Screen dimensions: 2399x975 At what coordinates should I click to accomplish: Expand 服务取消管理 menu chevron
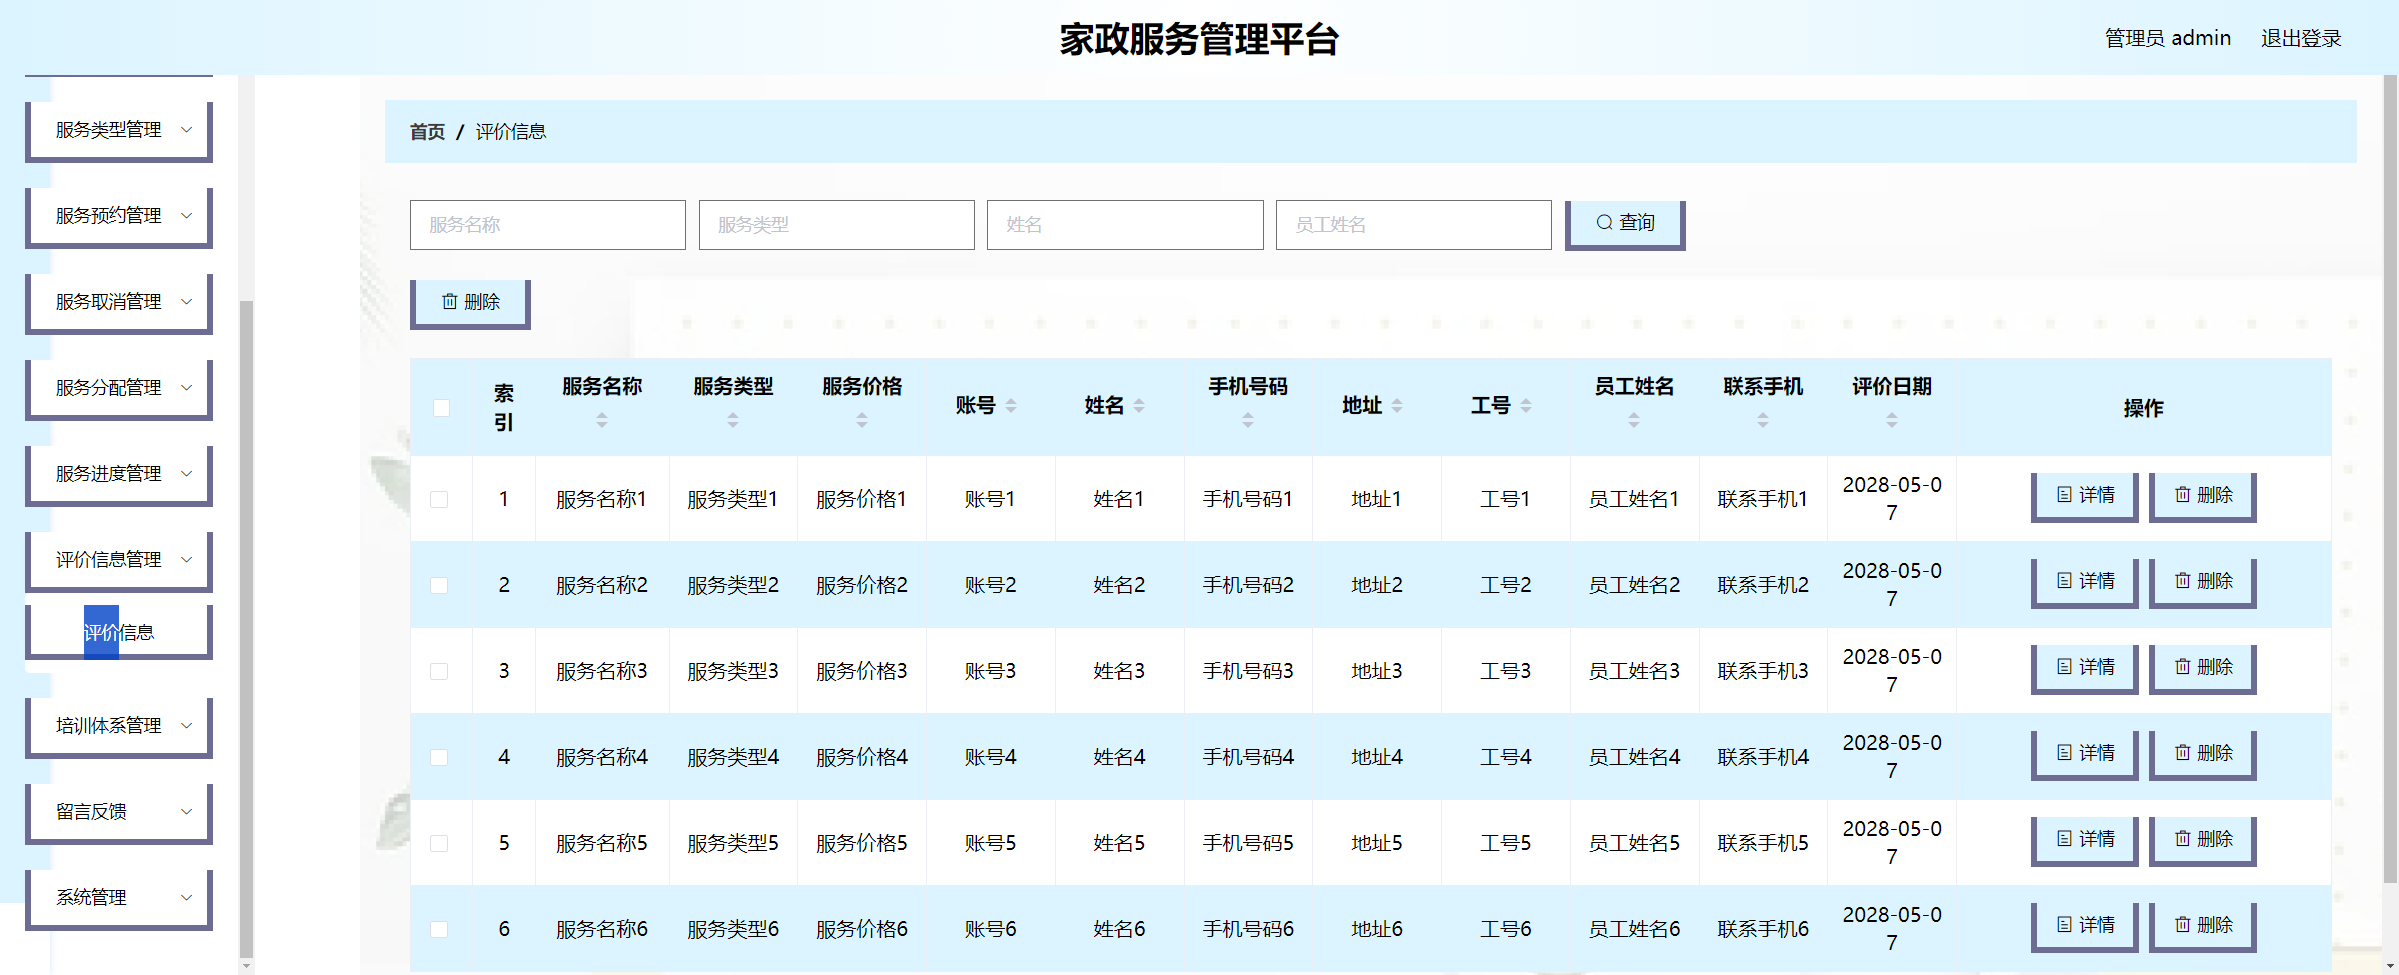click(x=186, y=302)
